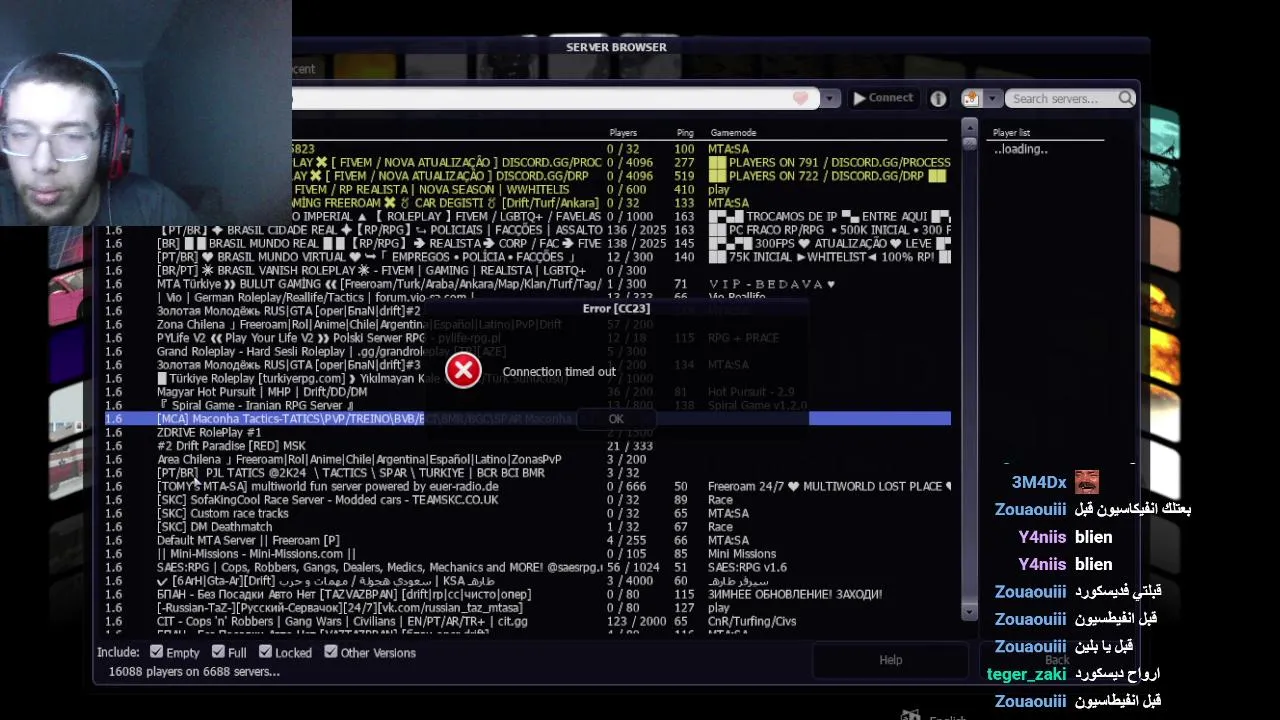1280x720 pixels.
Task: Open the address history dropdown arrow
Action: pos(829,98)
